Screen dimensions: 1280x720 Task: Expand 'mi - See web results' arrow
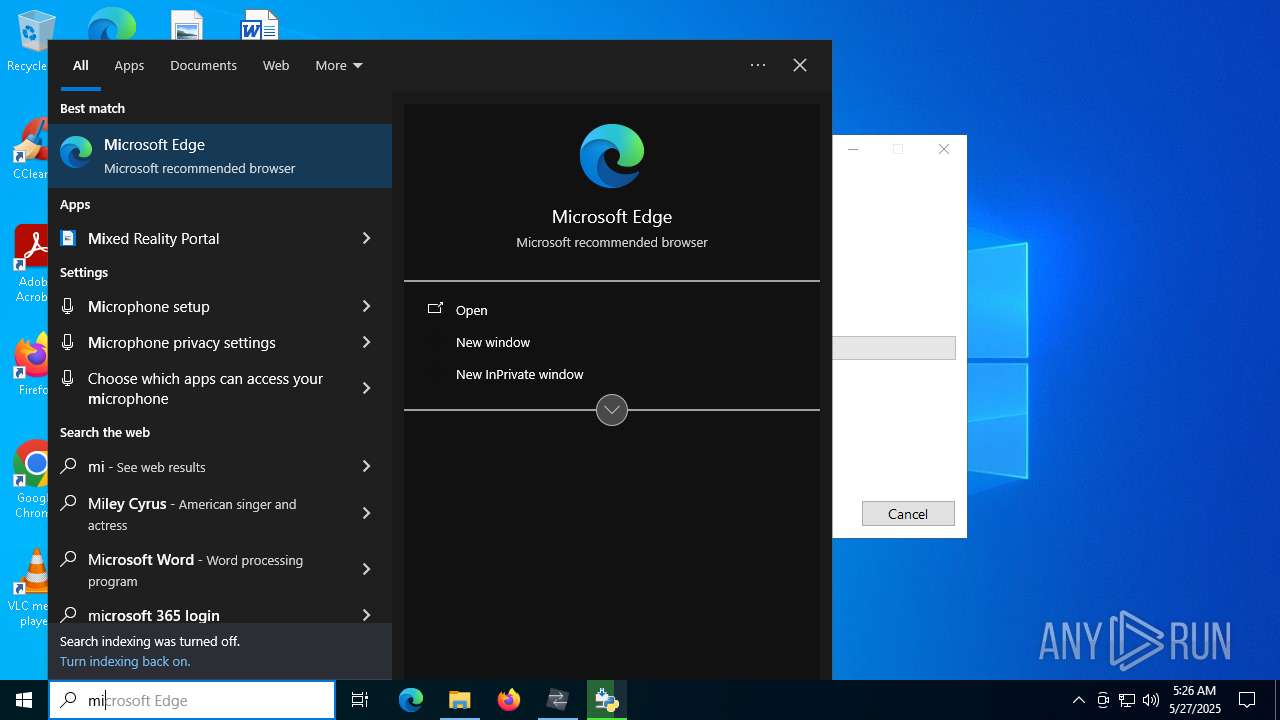pos(366,466)
